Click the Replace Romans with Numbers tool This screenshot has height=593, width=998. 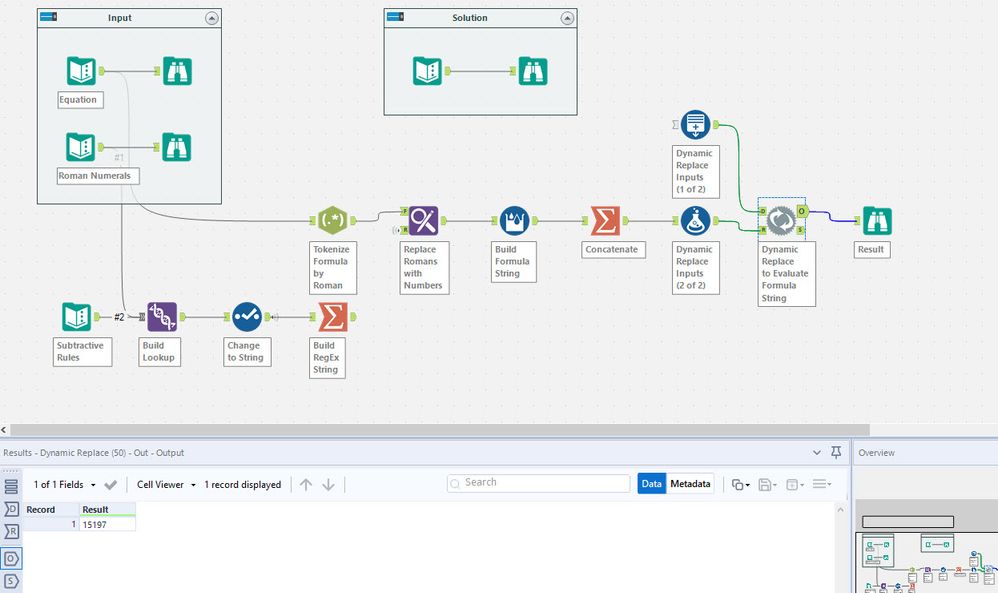click(x=423, y=221)
